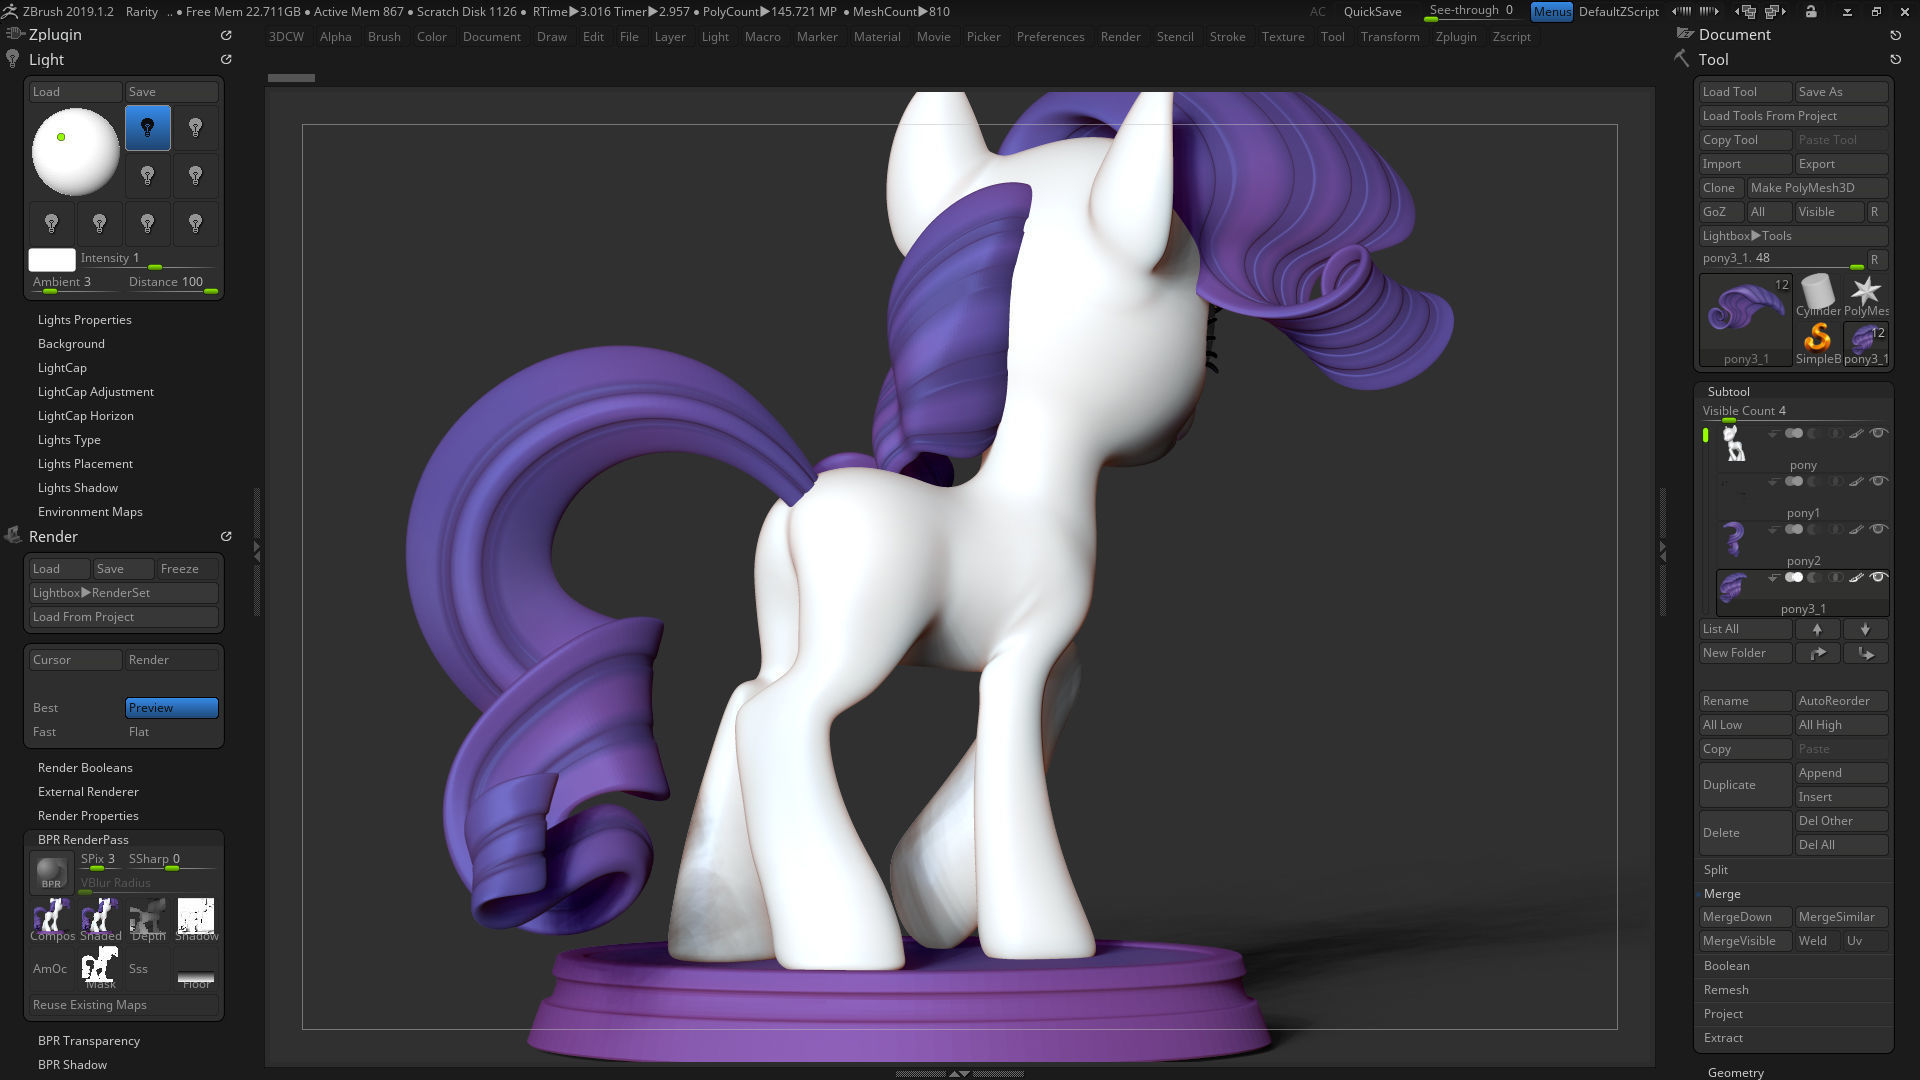Viewport: 1920px width, 1080px height.
Task: Expand Environment Maps section
Action: [x=90, y=512]
